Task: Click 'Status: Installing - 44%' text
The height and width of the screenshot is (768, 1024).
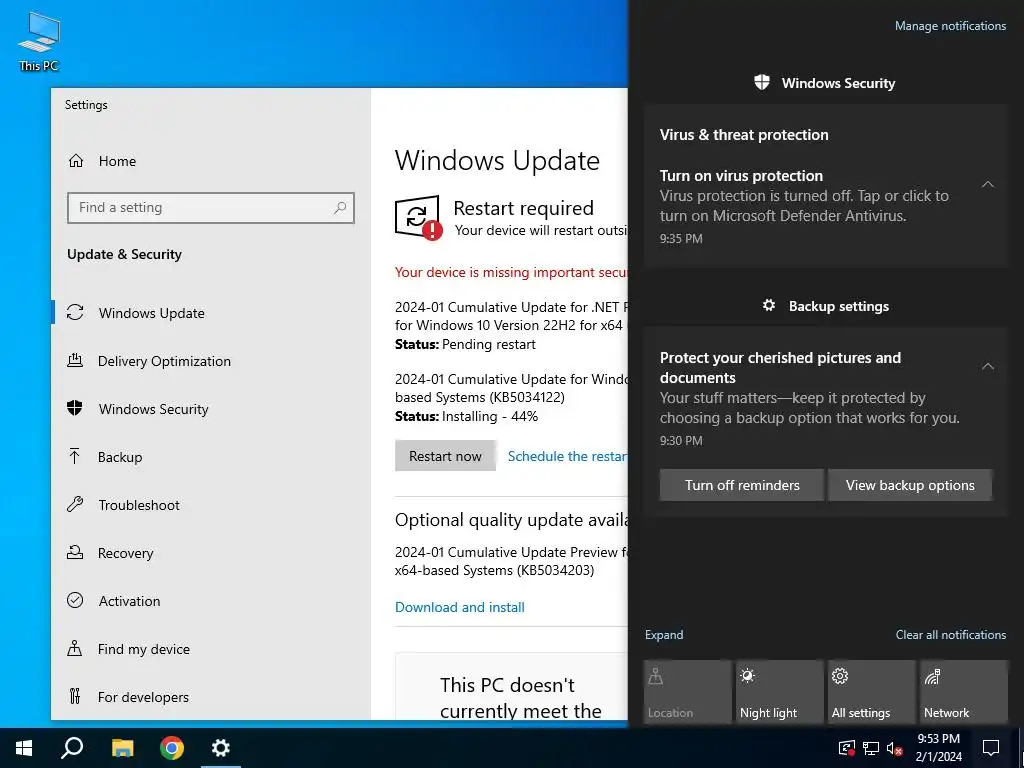Action: pyautogui.click(x=466, y=416)
